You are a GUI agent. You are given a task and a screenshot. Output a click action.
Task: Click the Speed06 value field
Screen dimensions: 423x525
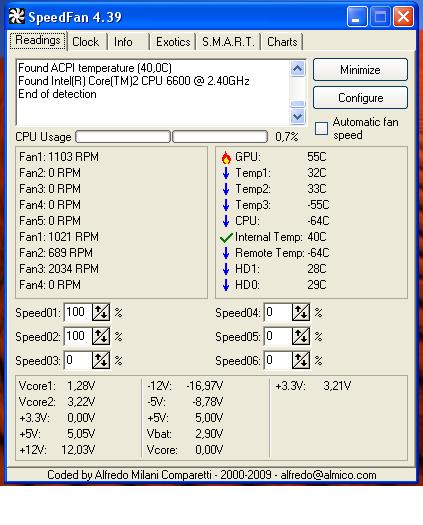pyautogui.click(x=278, y=360)
